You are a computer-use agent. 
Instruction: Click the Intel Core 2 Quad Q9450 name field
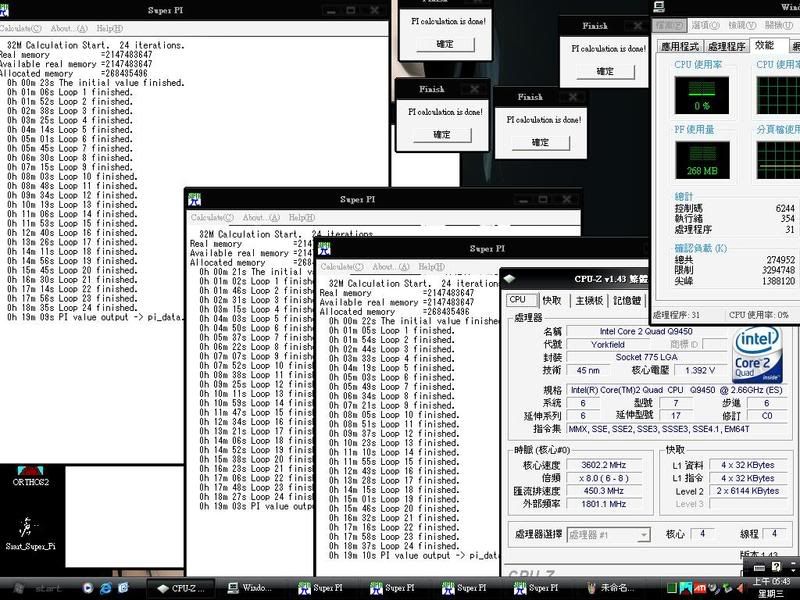tap(646, 331)
